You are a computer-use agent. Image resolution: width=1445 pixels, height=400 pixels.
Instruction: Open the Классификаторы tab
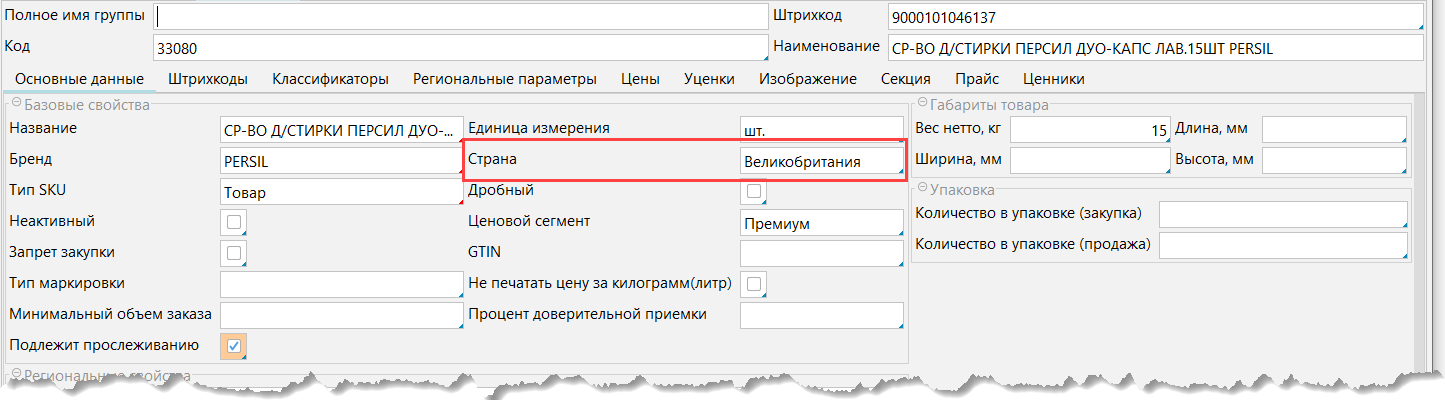click(330, 79)
